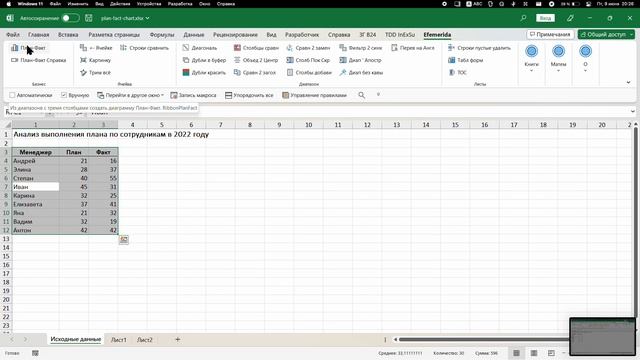The image size is (640, 360).
Task: Click the horizontal scrollbar thumb
Action: click(x=484, y=339)
